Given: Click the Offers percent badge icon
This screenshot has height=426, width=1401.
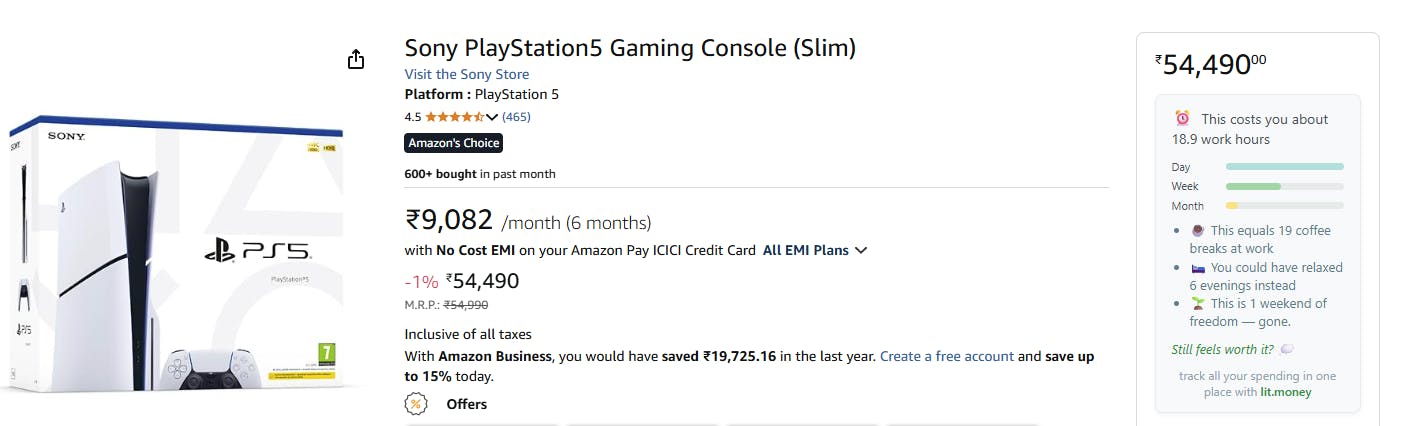Looking at the screenshot, I should pyautogui.click(x=416, y=404).
